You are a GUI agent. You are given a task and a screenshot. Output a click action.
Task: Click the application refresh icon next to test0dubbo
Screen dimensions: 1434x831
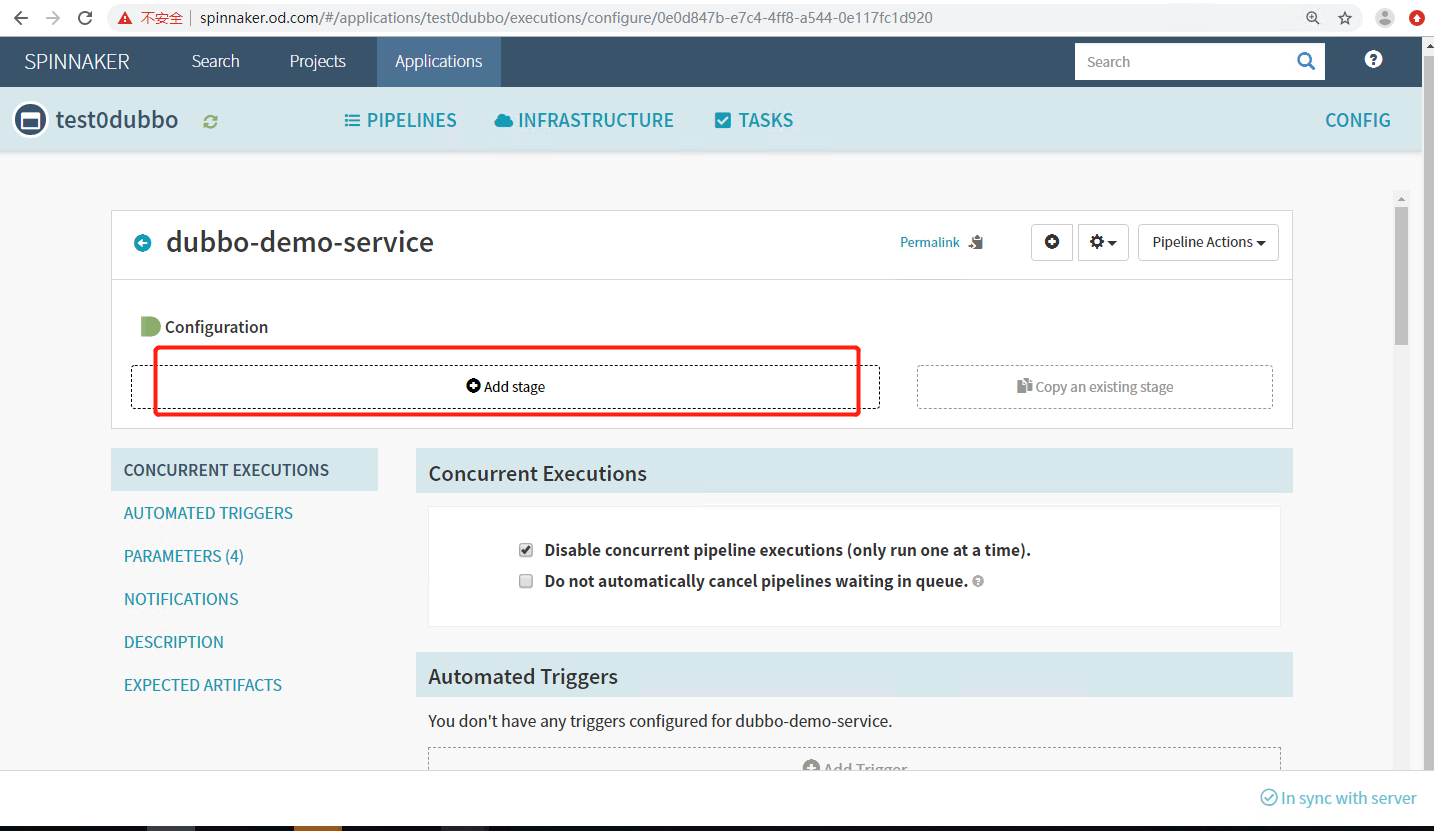tap(210, 121)
